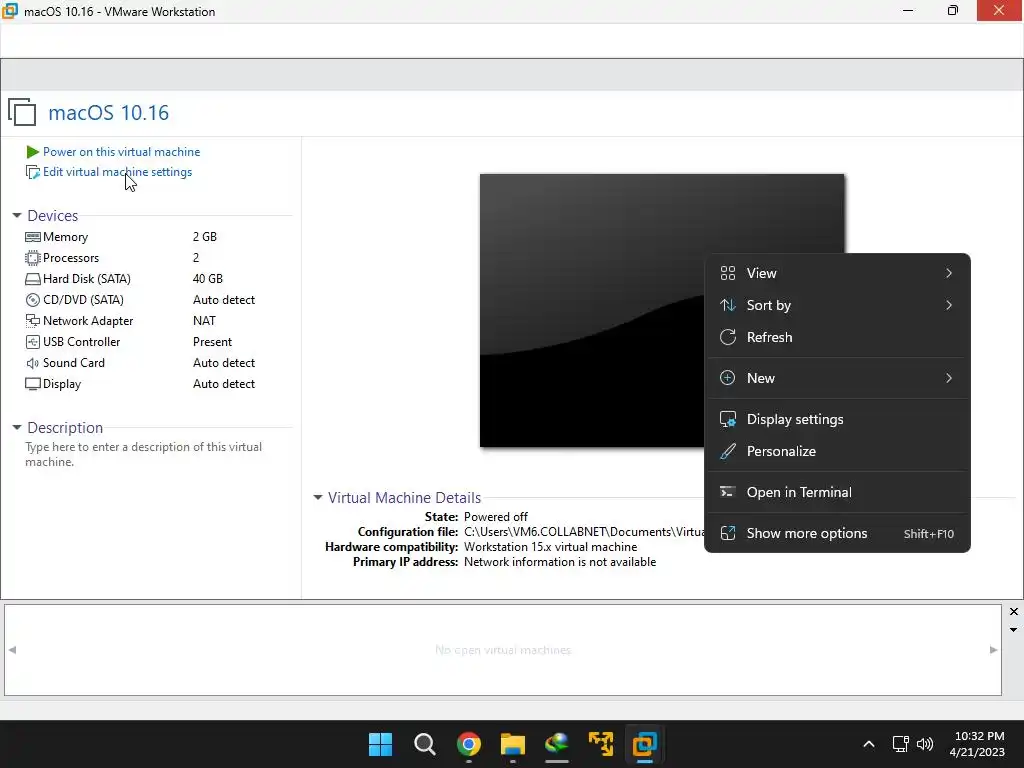Screen dimensions: 1024x768
Task: Open the network icon in system tray
Action: click(901, 744)
